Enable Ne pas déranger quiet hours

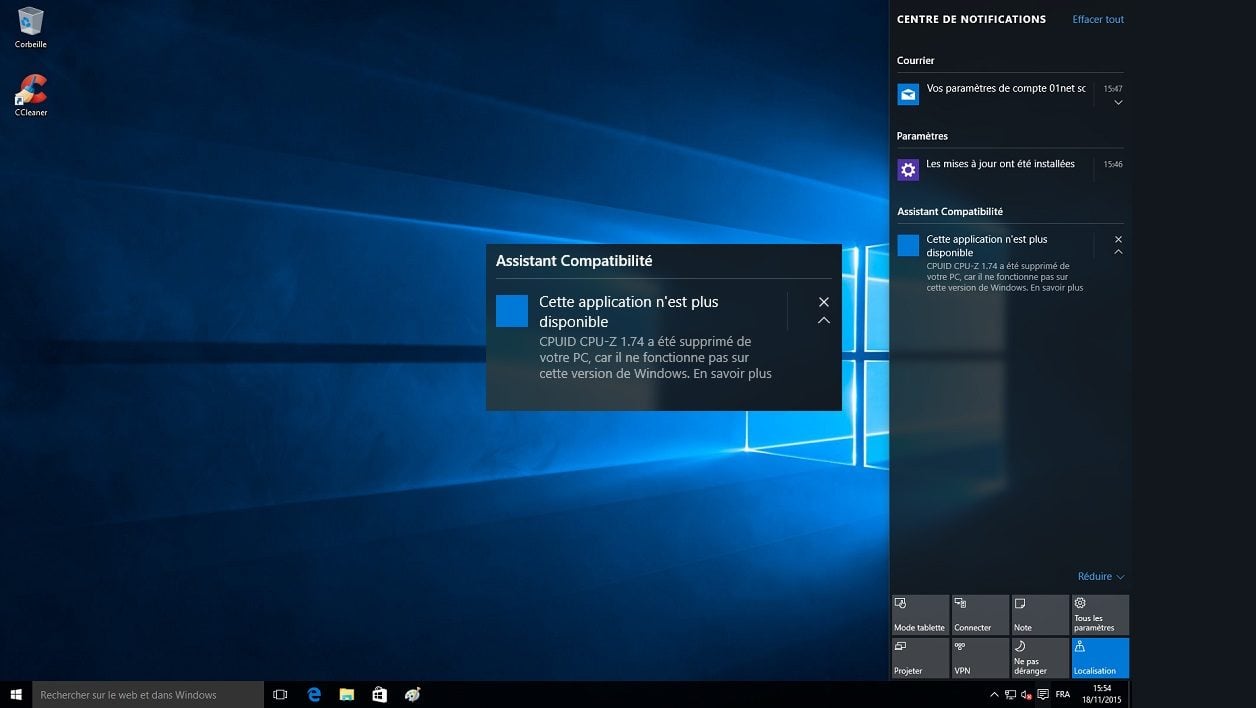tap(1039, 658)
